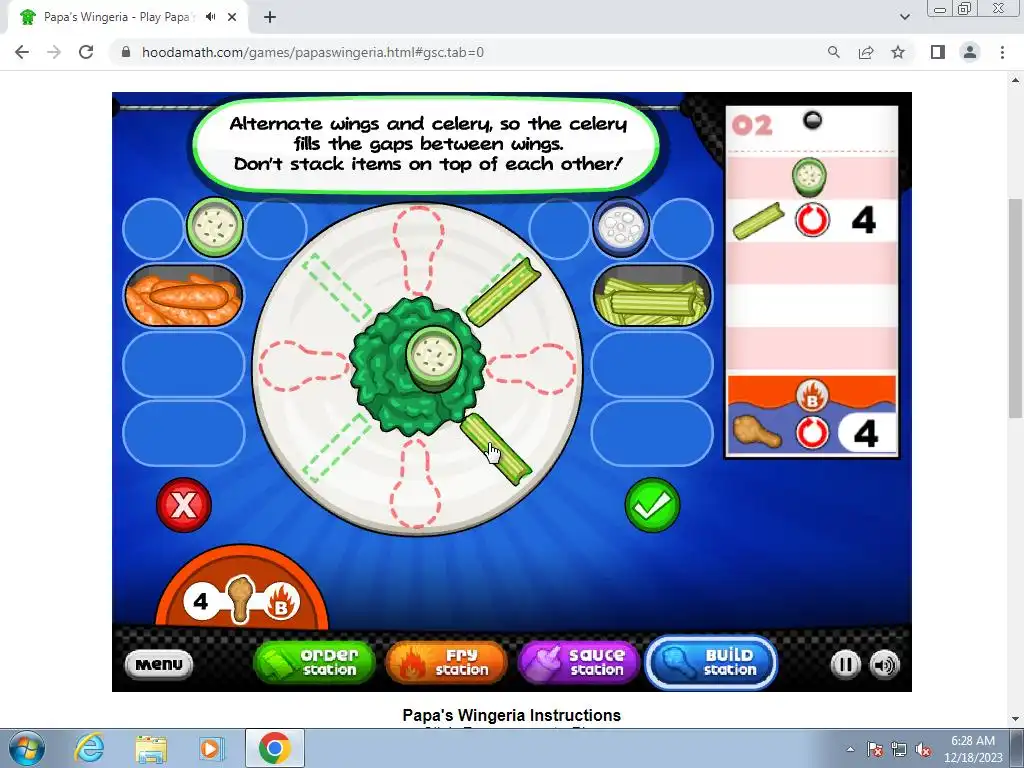Close the Papa's Wingeria tab
1024x768 pixels.
(232, 18)
